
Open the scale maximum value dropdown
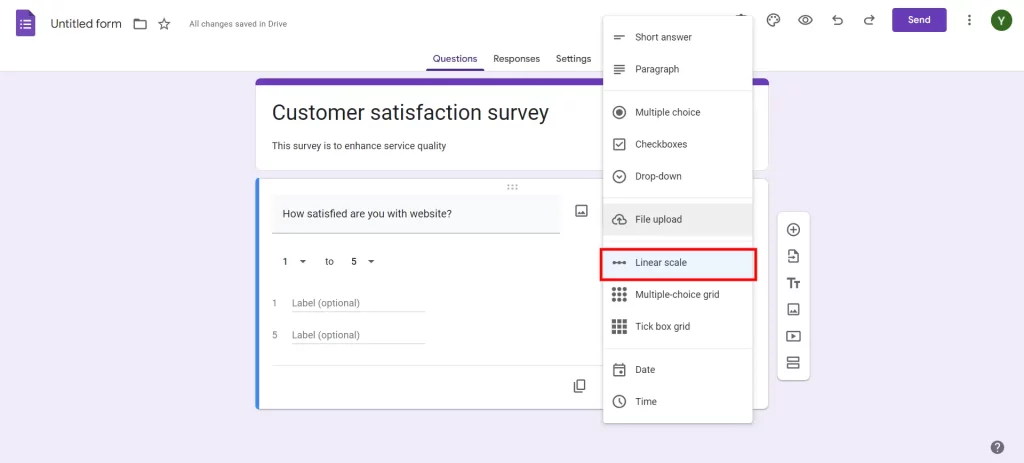click(362, 262)
